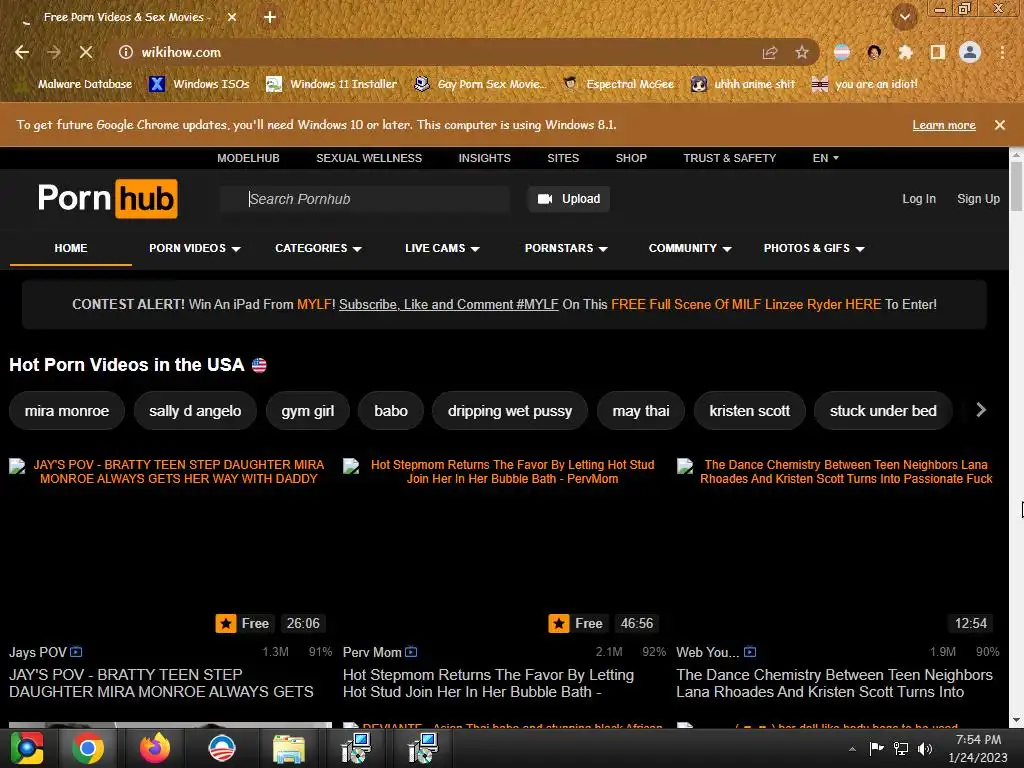Select the 'stuck under bed' tag chip
Screen dimensions: 1024x768
(883, 411)
